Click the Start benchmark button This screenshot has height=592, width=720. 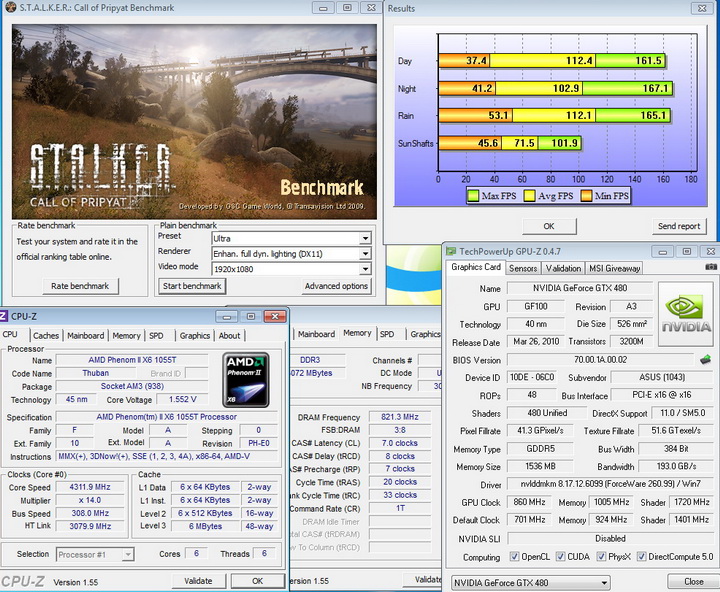coord(192,286)
